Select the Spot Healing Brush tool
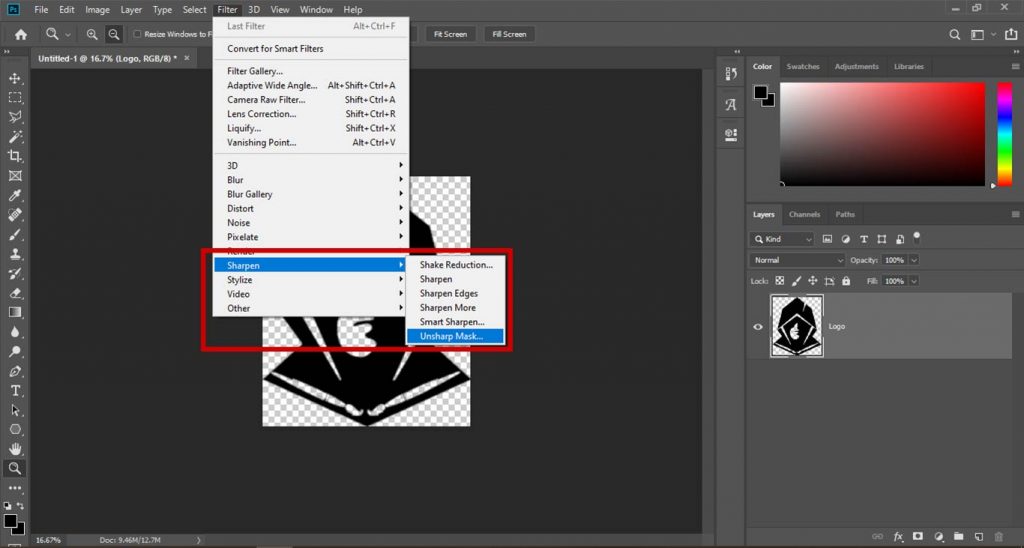 click(14, 215)
